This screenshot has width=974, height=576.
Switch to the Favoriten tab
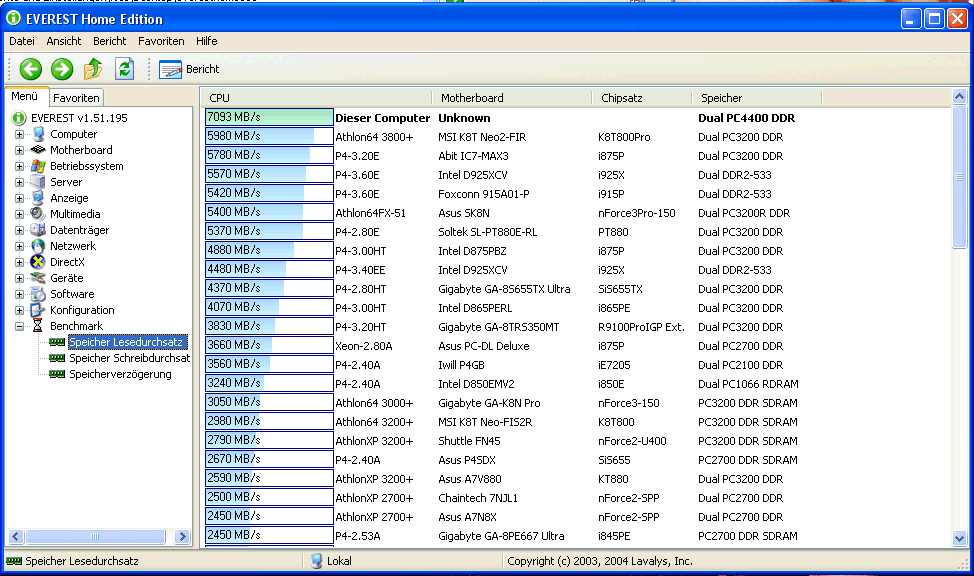click(x=76, y=98)
